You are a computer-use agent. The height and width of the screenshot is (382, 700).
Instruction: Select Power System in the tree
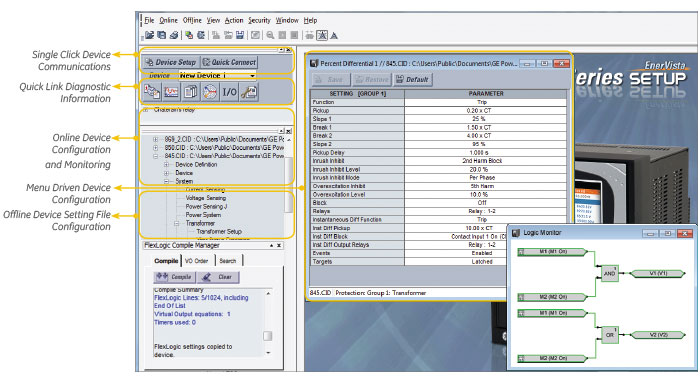tap(203, 215)
